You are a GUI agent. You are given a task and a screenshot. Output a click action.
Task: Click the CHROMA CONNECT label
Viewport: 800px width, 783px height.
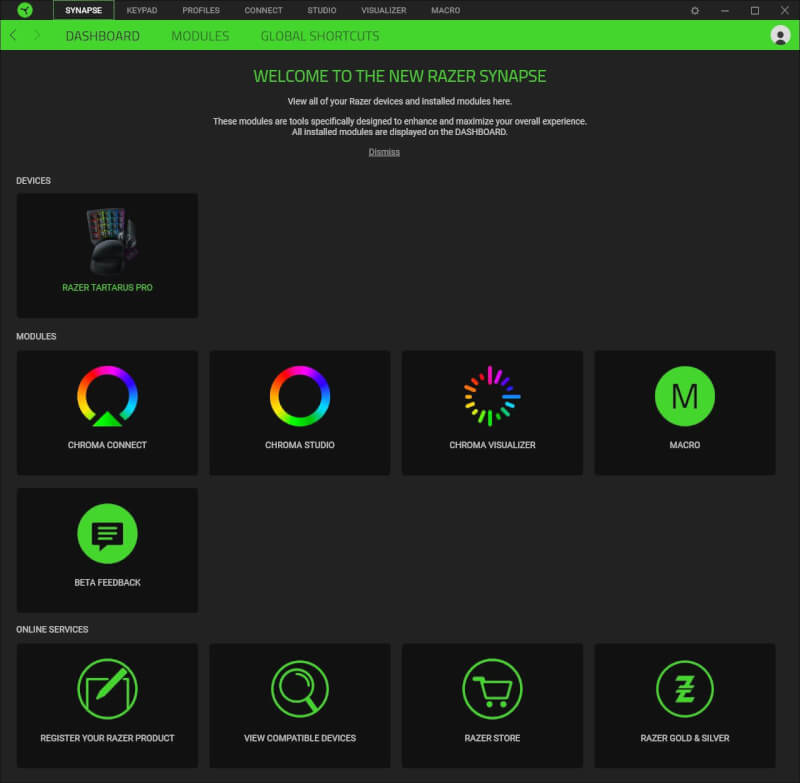[x=107, y=445]
